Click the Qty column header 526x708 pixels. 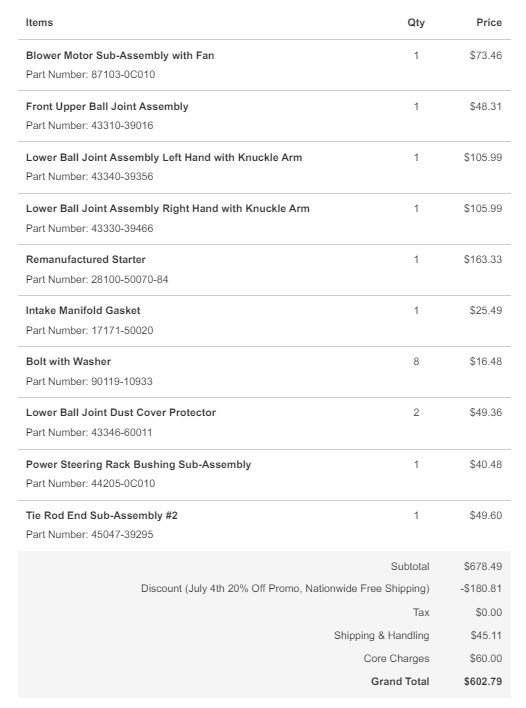click(416, 23)
